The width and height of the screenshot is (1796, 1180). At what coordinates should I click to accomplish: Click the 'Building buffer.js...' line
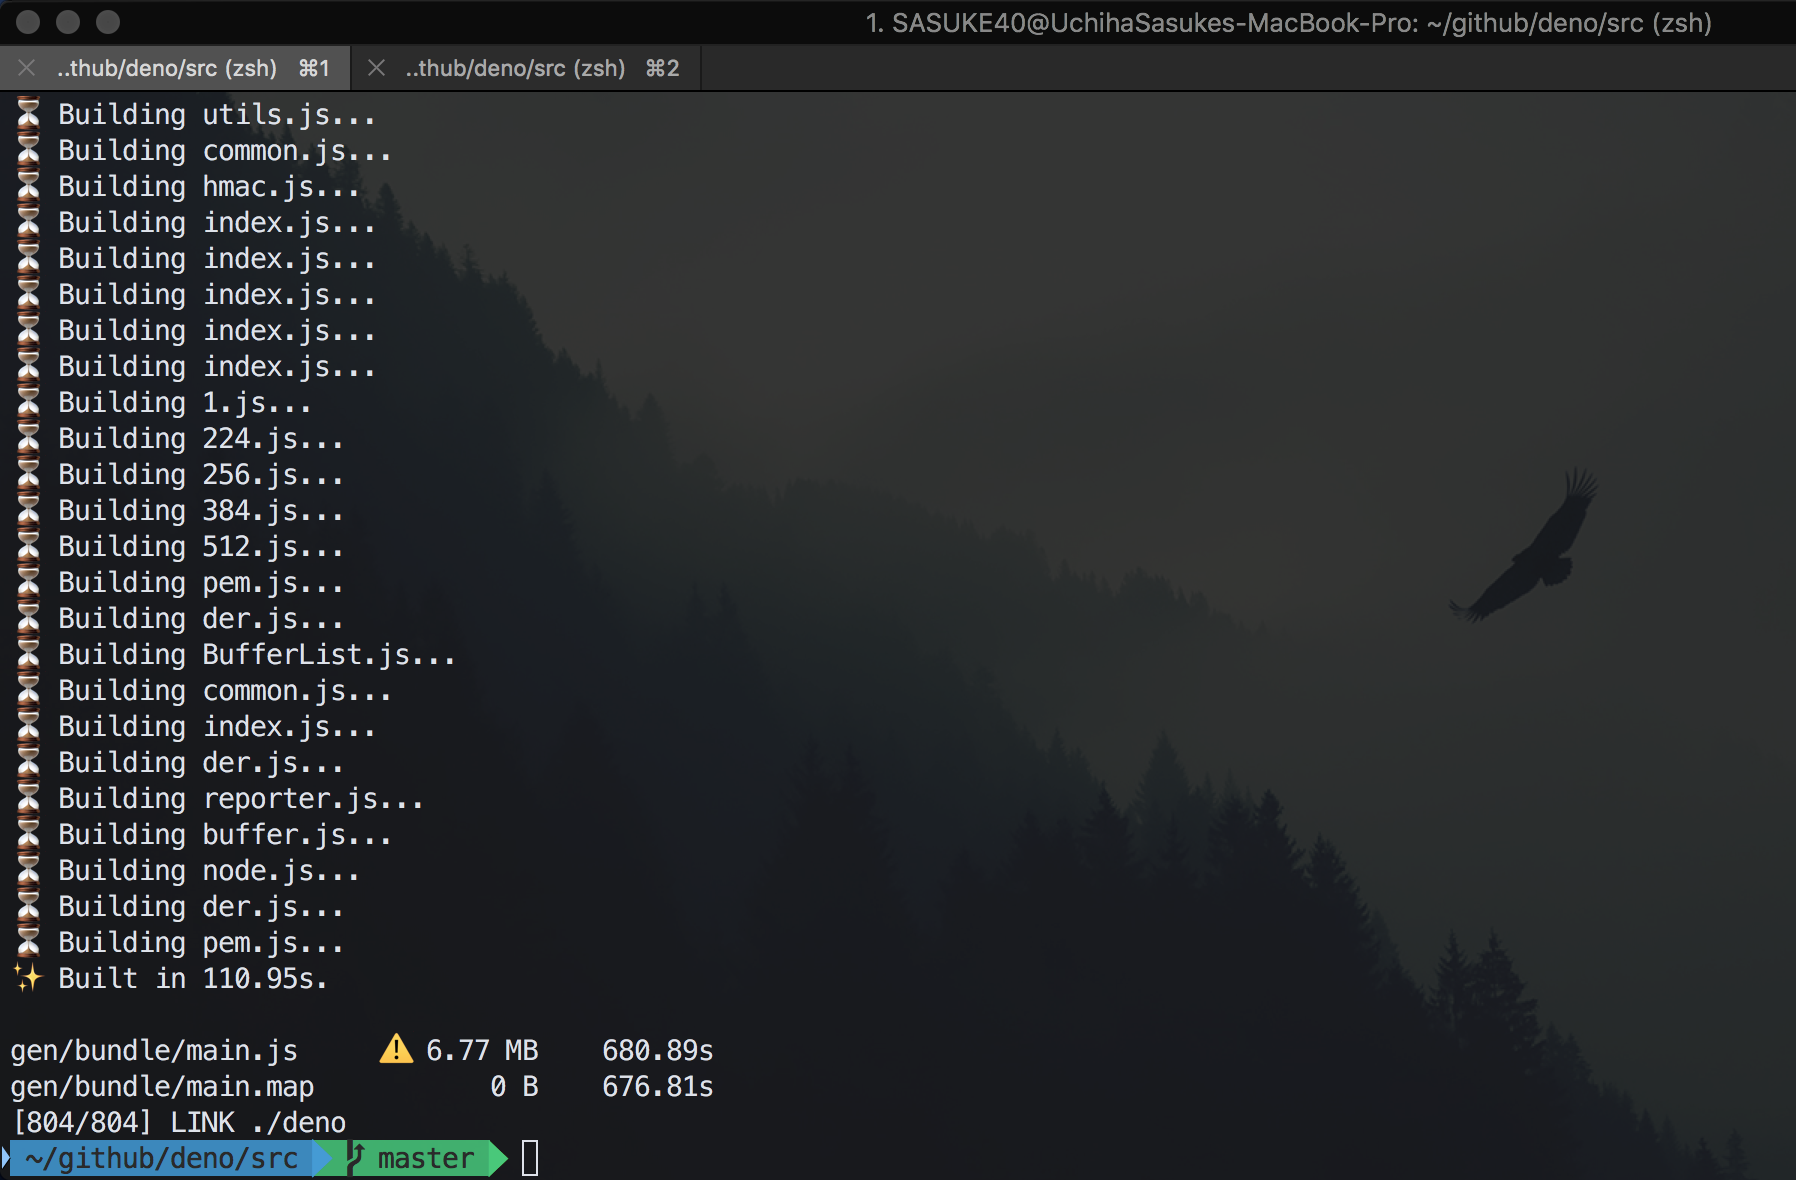click(x=225, y=835)
